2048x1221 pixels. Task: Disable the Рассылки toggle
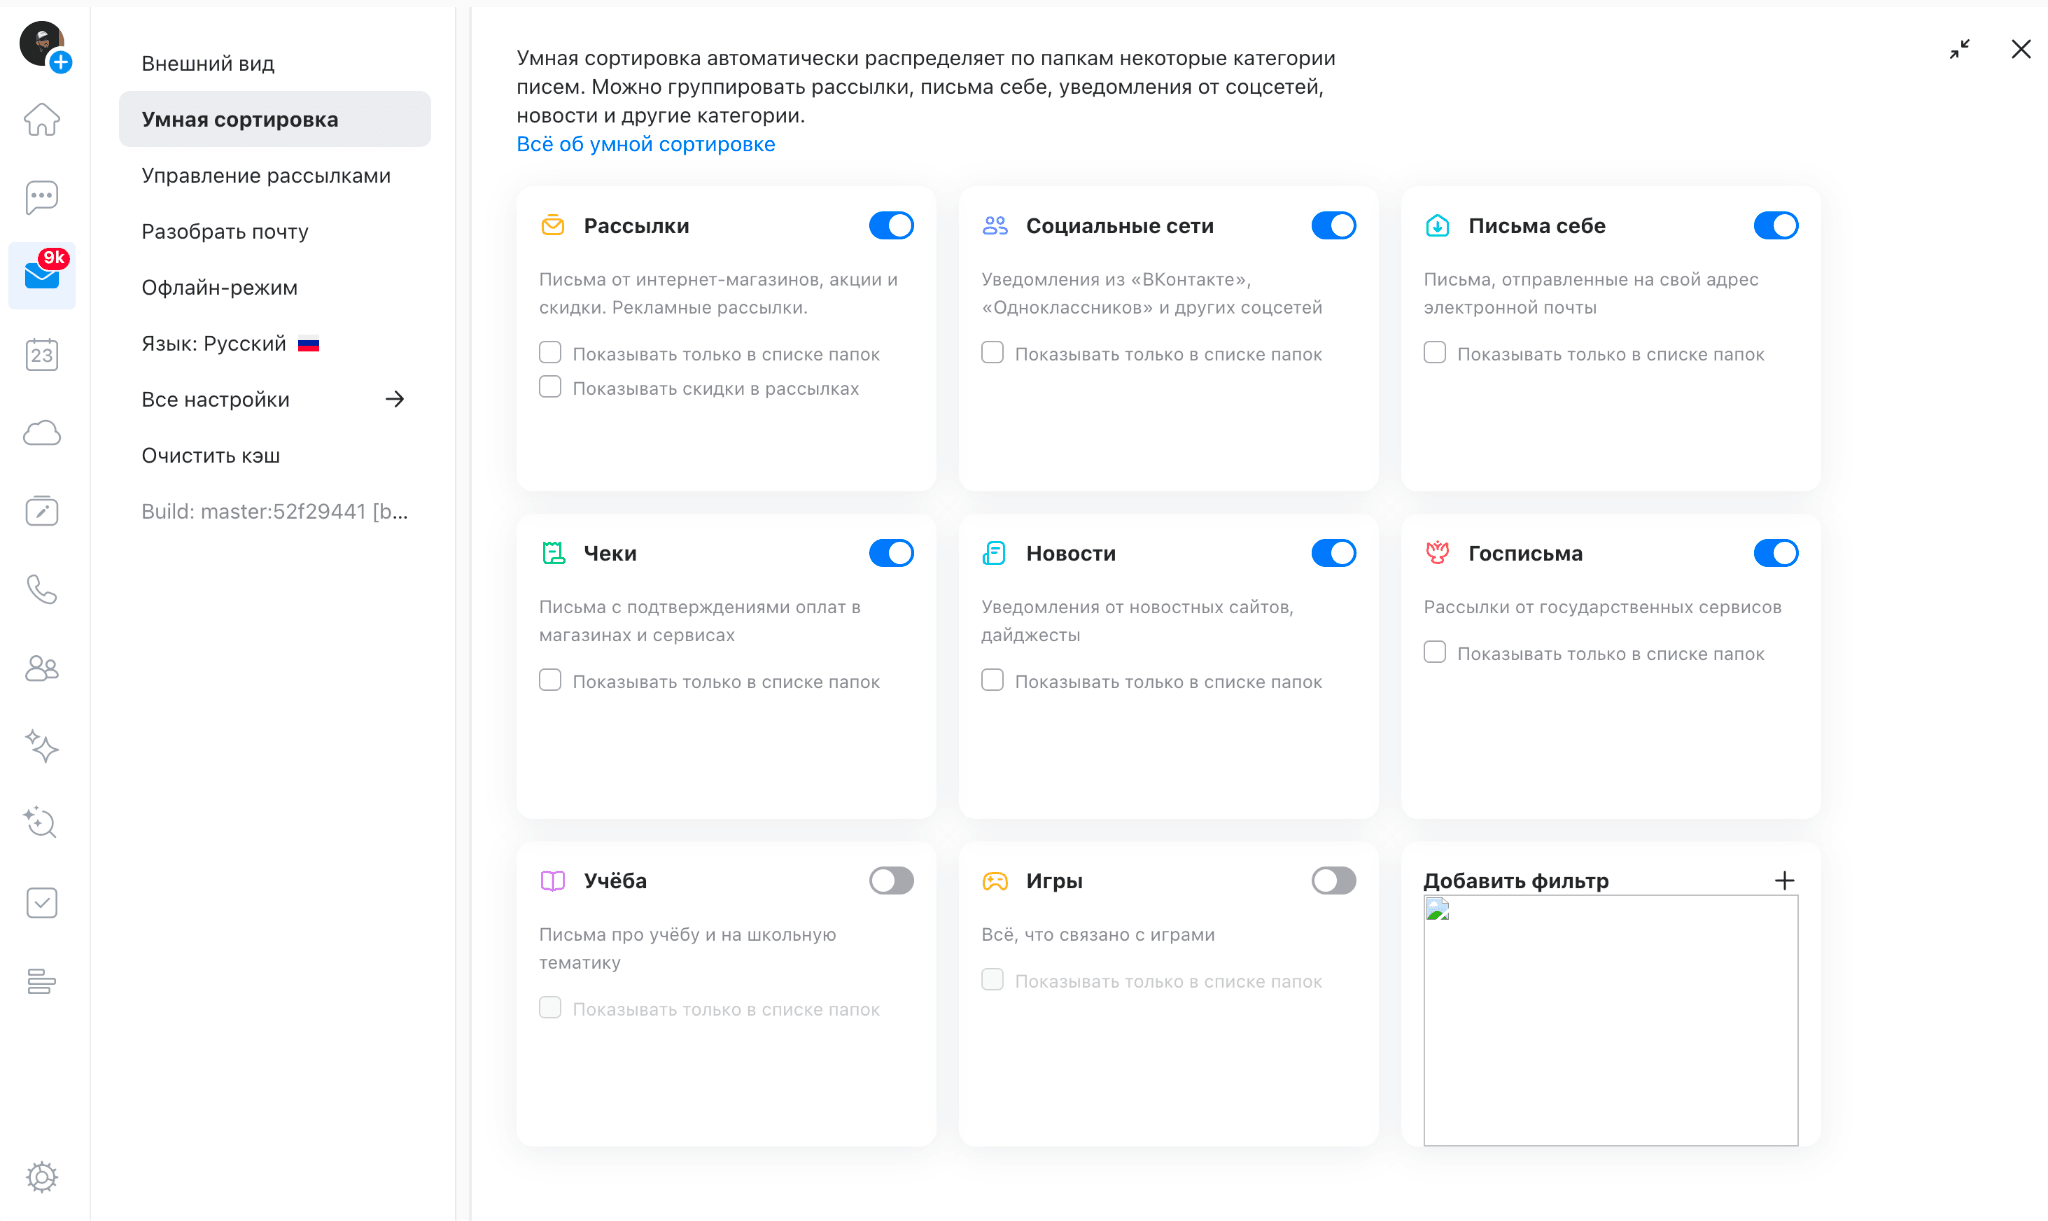[x=891, y=226]
